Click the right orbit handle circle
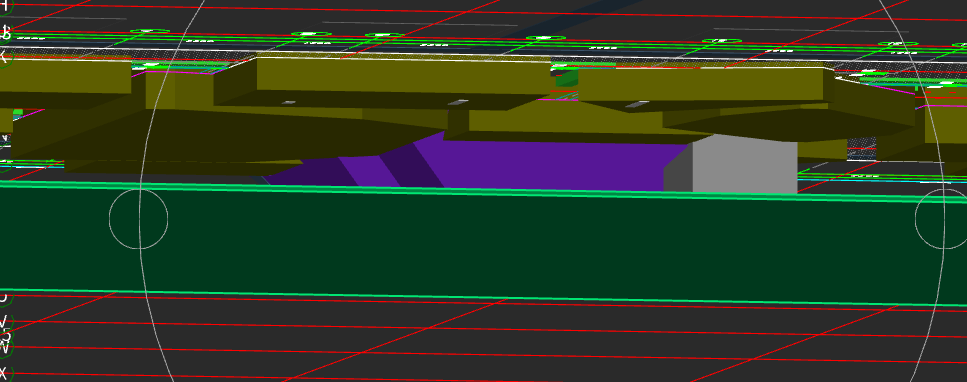Image resolution: width=967 pixels, height=382 pixels. [944, 219]
